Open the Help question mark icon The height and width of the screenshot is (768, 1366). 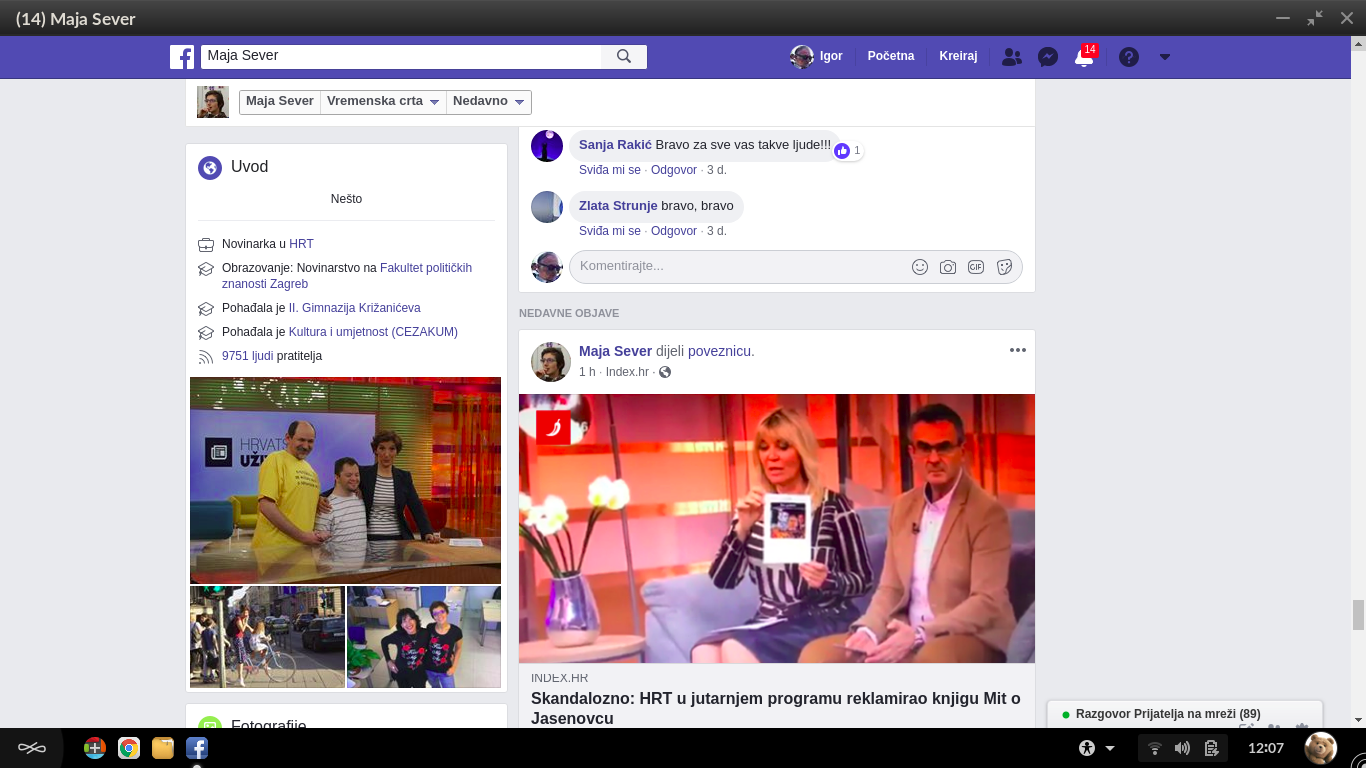pos(1128,57)
